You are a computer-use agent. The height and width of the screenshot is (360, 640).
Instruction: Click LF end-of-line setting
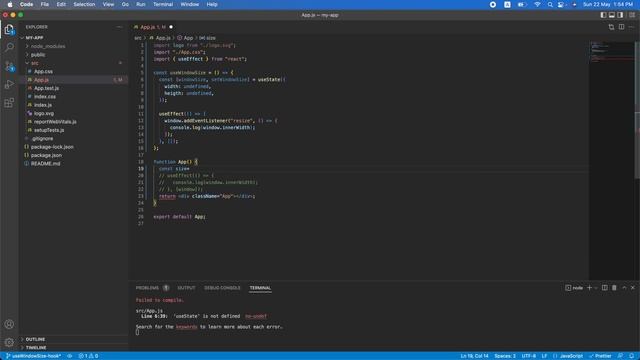coord(544,356)
